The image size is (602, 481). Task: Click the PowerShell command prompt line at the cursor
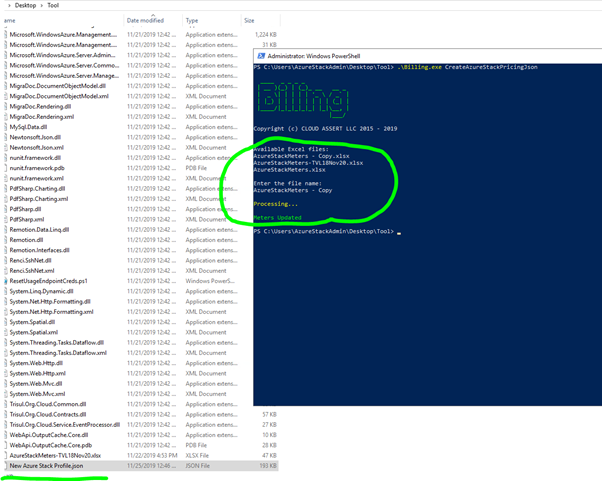click(x=327, y=231)
